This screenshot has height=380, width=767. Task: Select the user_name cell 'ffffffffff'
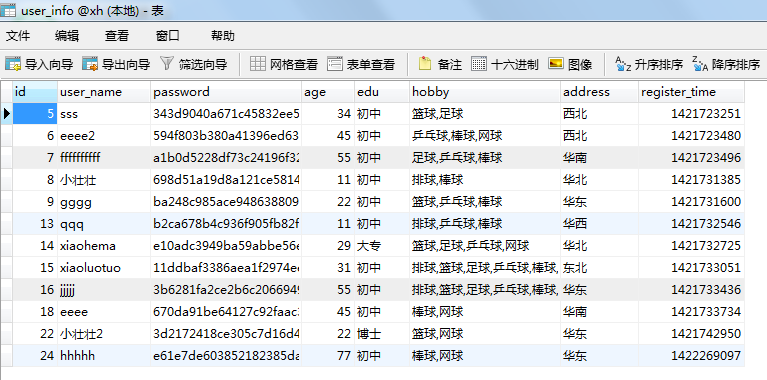coord(104,158)
